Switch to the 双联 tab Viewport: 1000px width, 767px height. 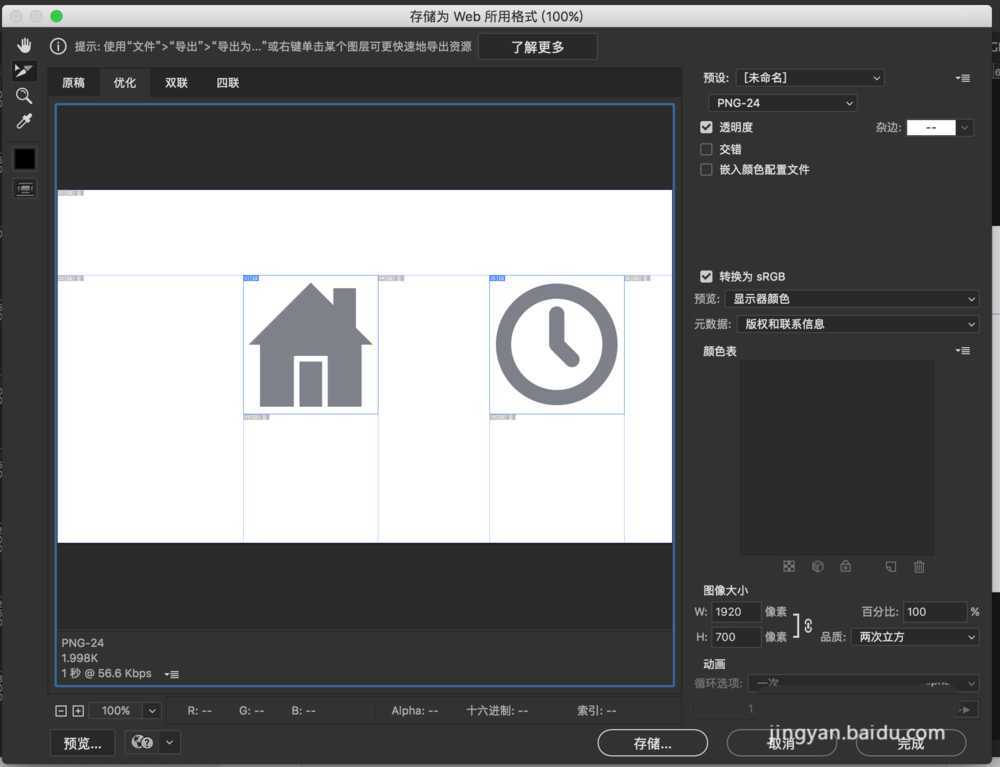coord(176,83)
